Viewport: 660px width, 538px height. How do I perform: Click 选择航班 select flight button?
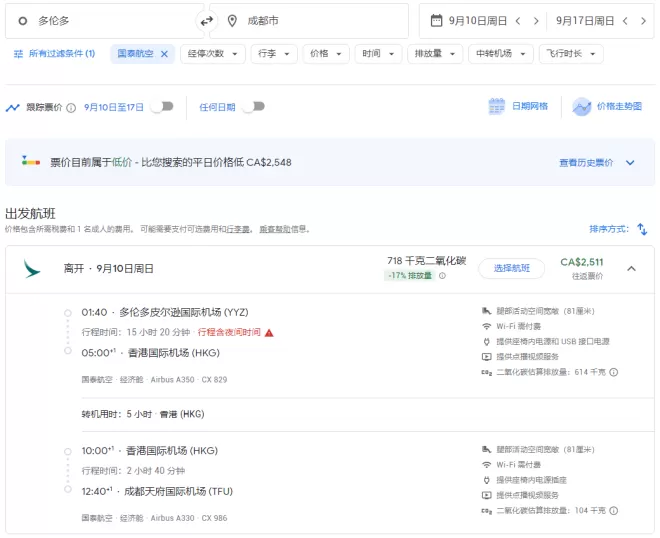[511, 268]
